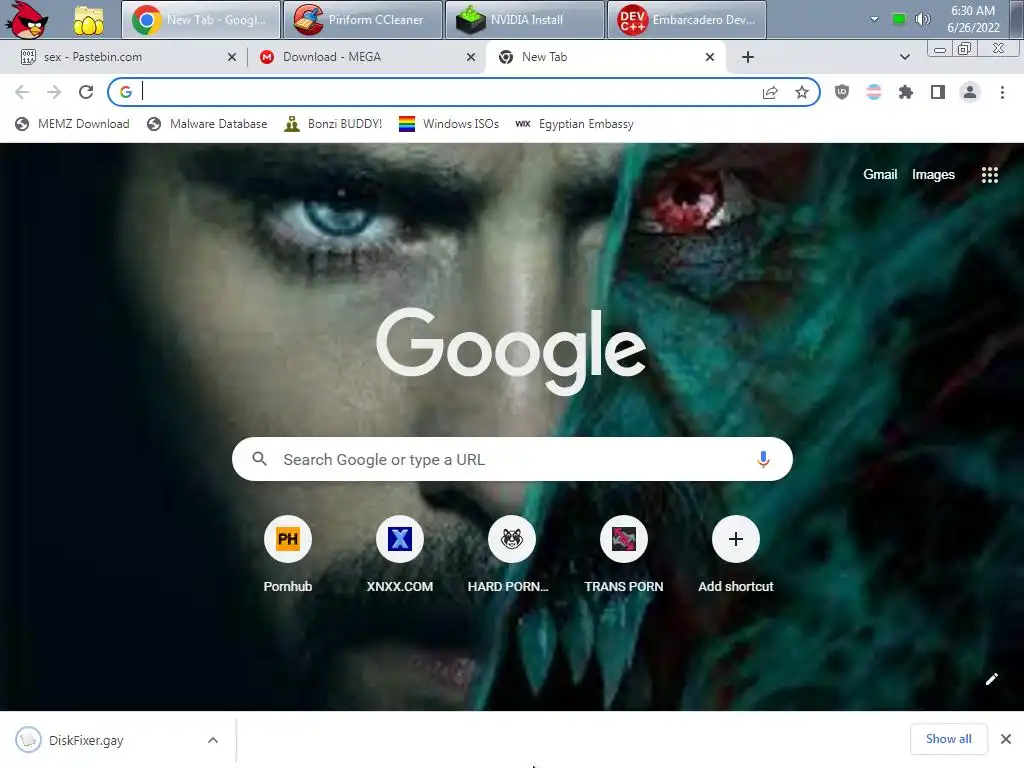This screenshot has width=1024, height=768.
Task: Toggle the side panel icon
Action: [x=938, y=93]
